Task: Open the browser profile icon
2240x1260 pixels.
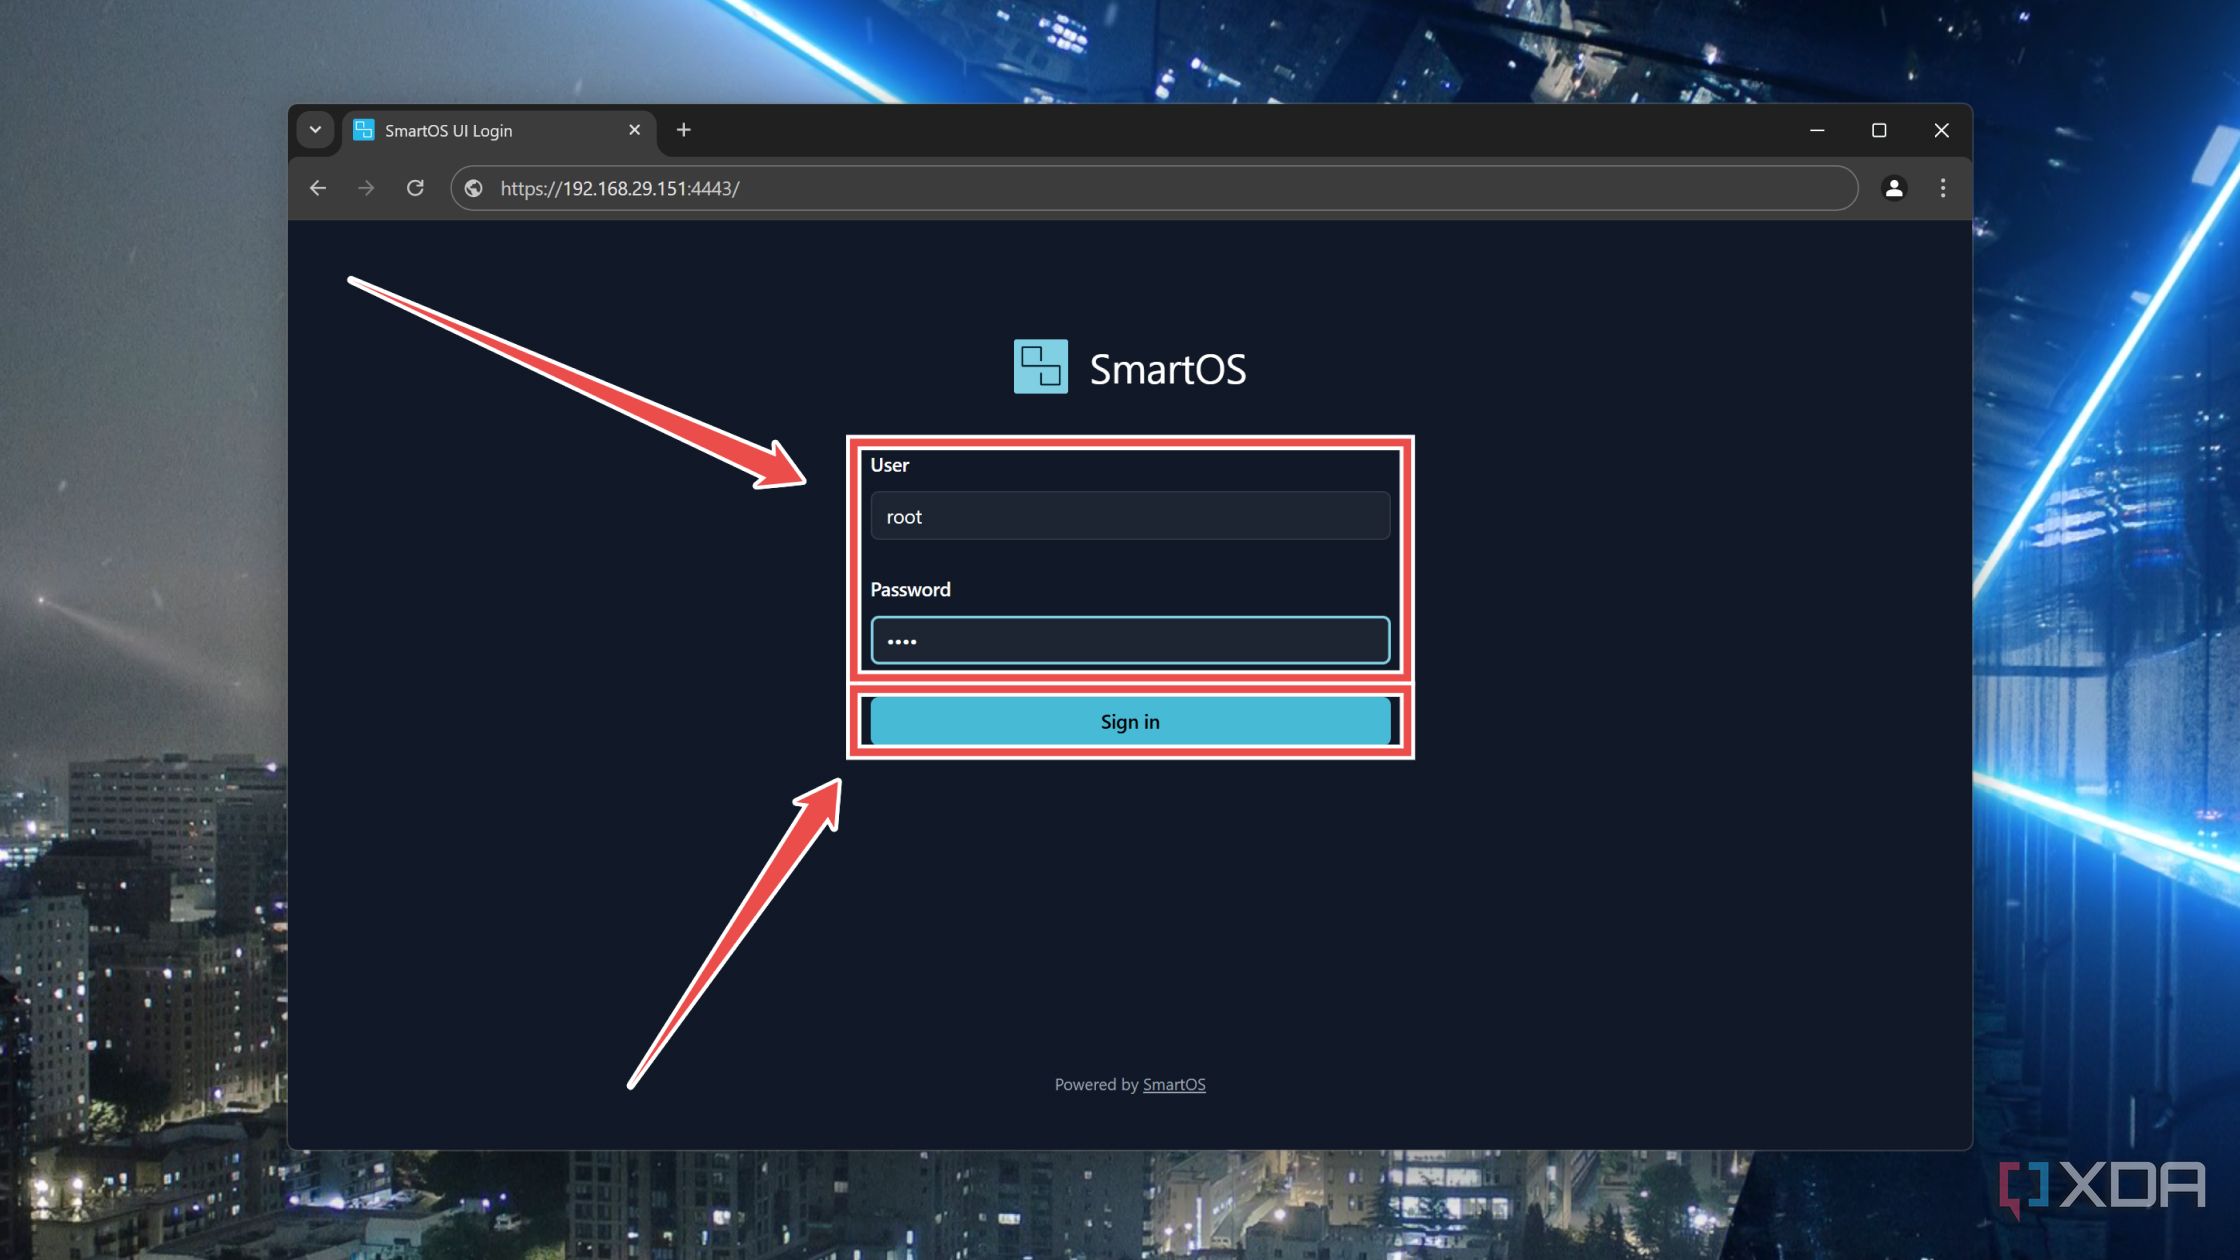Action: (x=1895, y=188)
